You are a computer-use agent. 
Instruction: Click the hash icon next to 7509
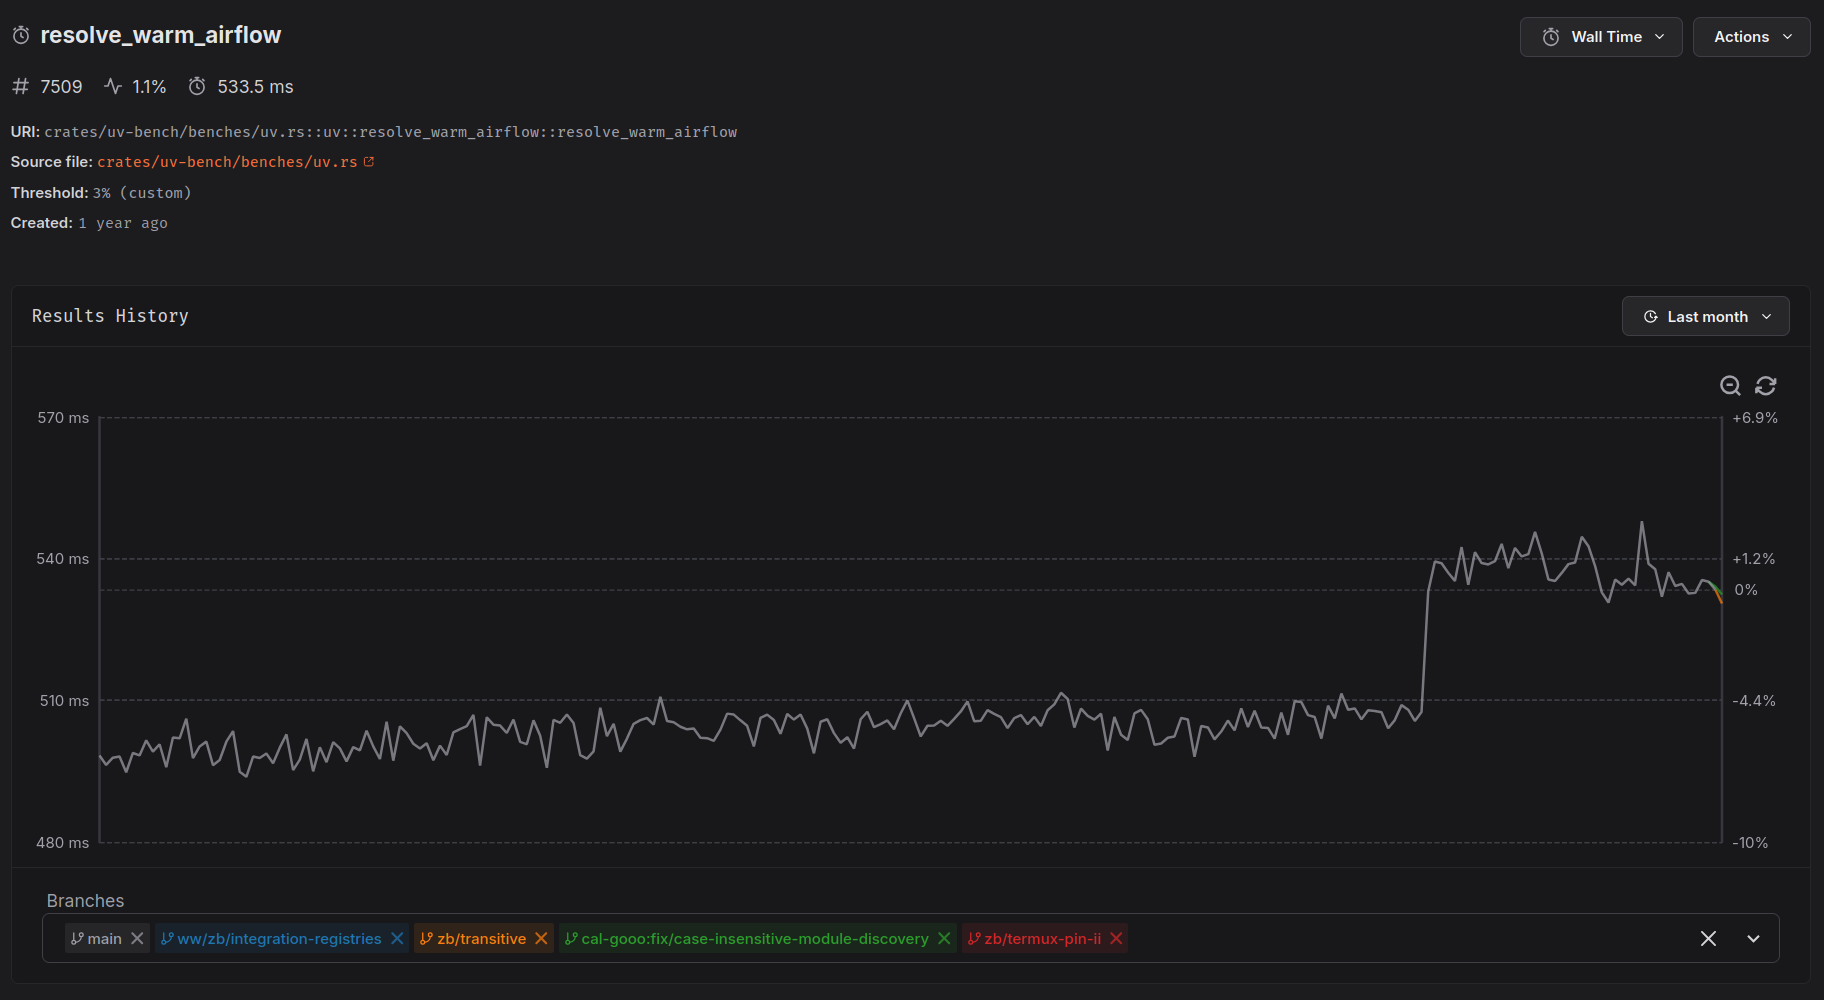click(20, 87)
